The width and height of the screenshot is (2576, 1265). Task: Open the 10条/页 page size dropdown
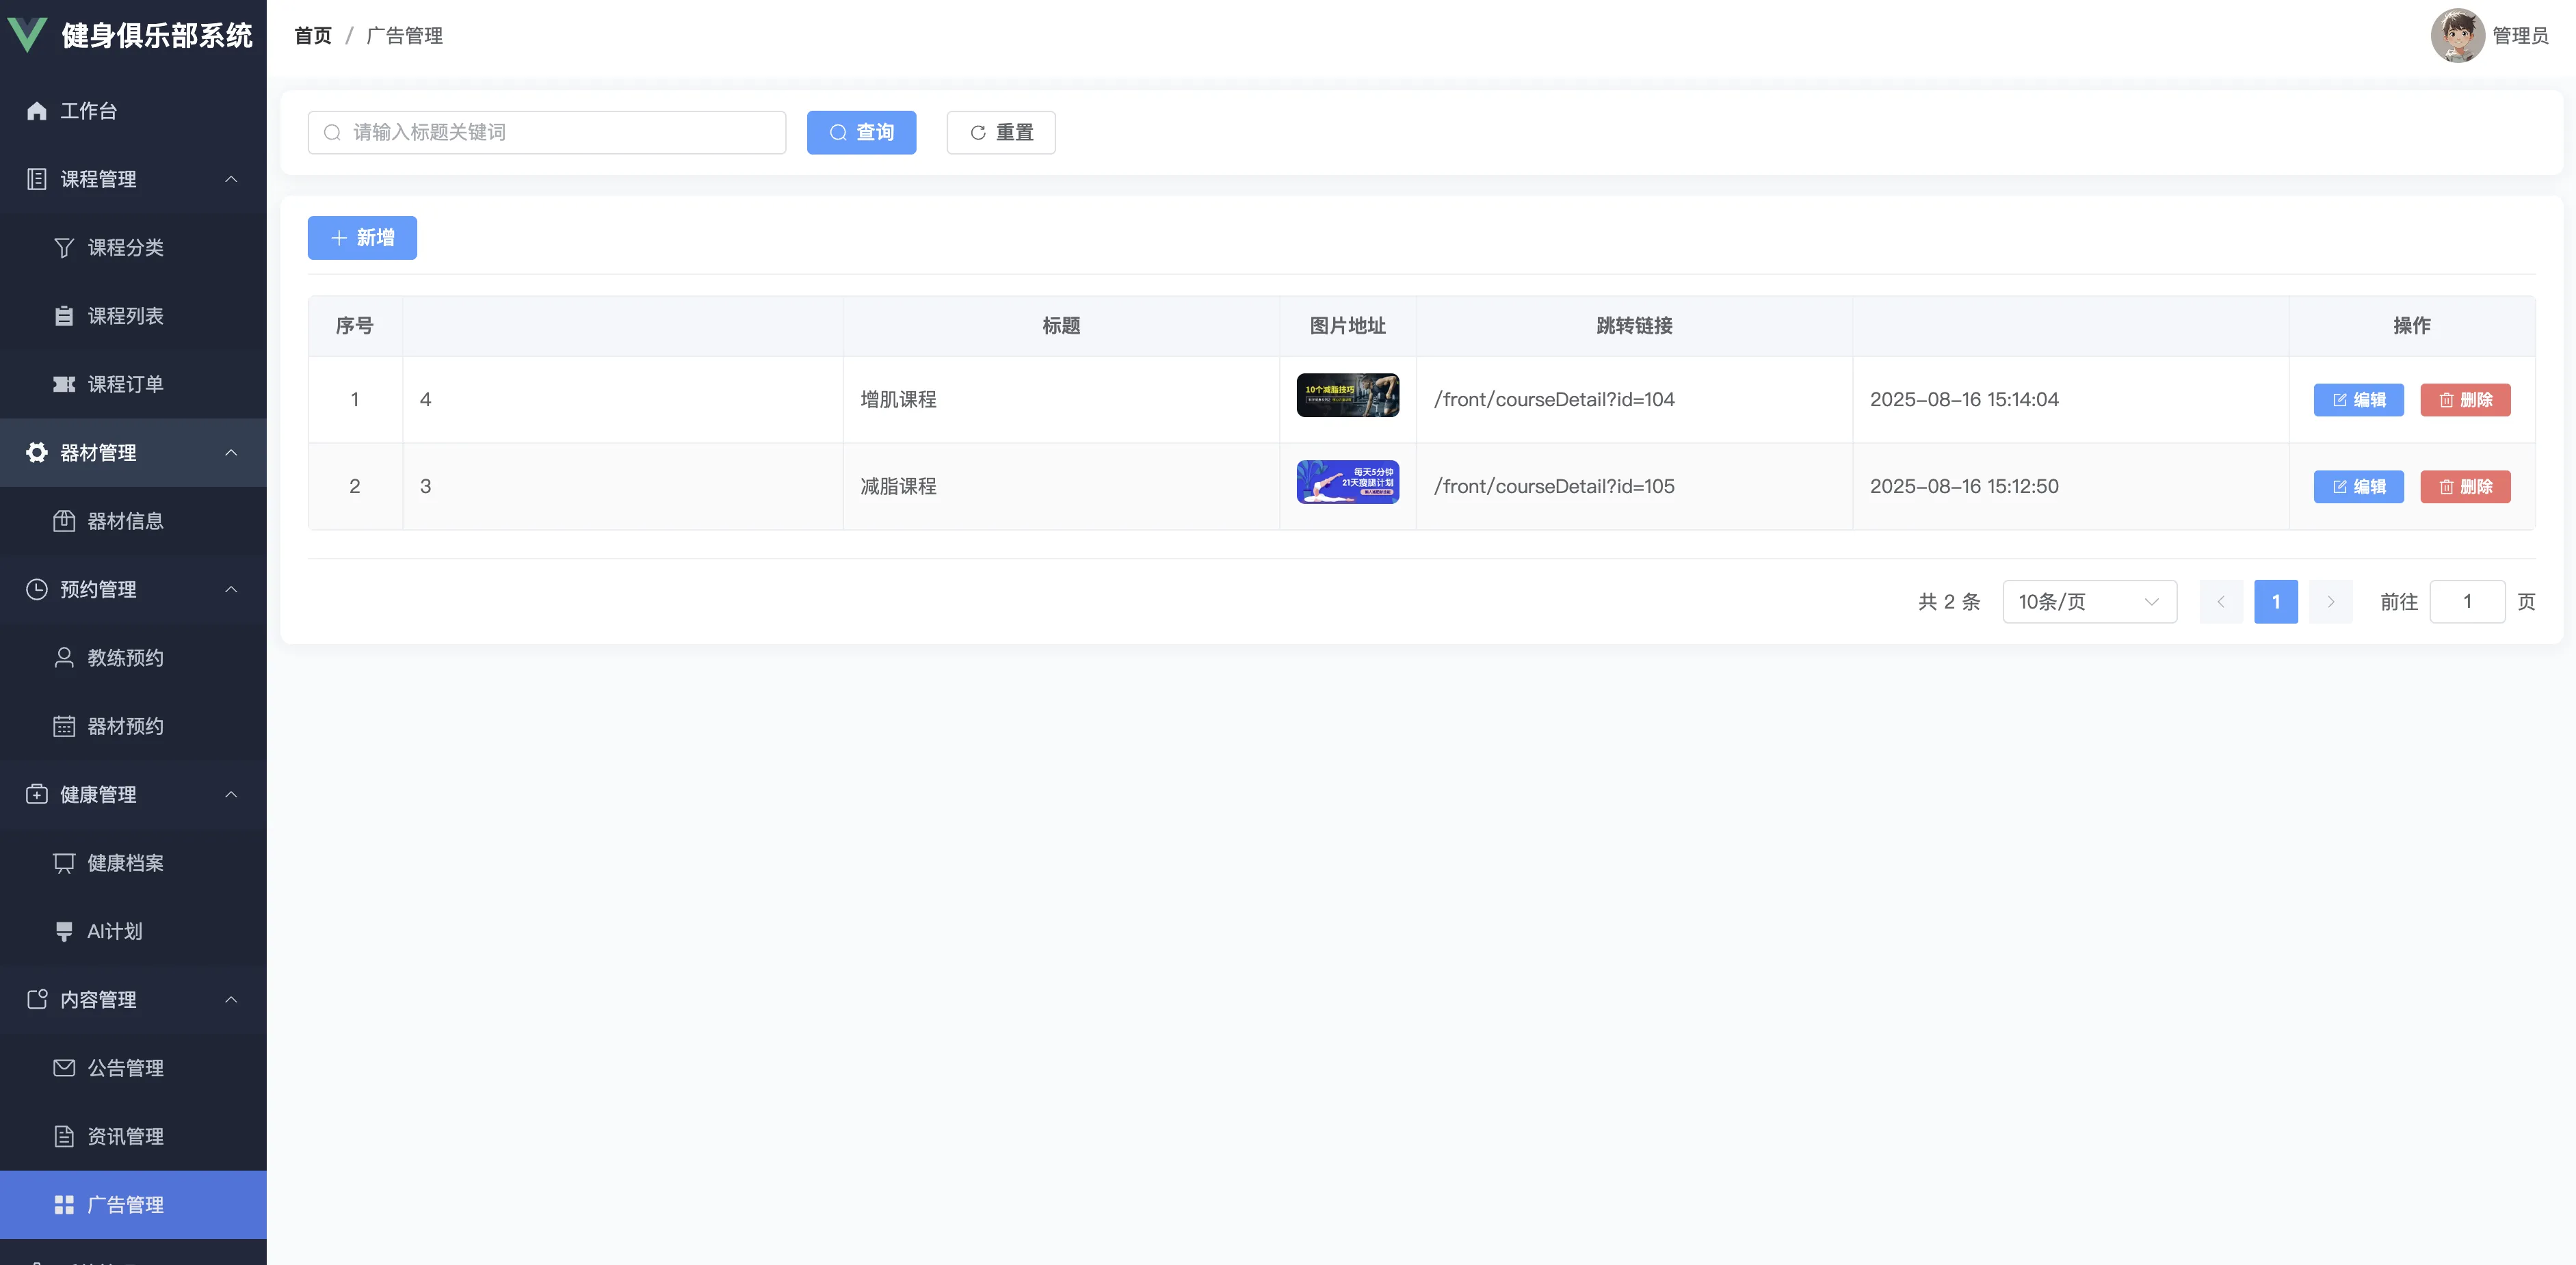tap(2089, 602)
